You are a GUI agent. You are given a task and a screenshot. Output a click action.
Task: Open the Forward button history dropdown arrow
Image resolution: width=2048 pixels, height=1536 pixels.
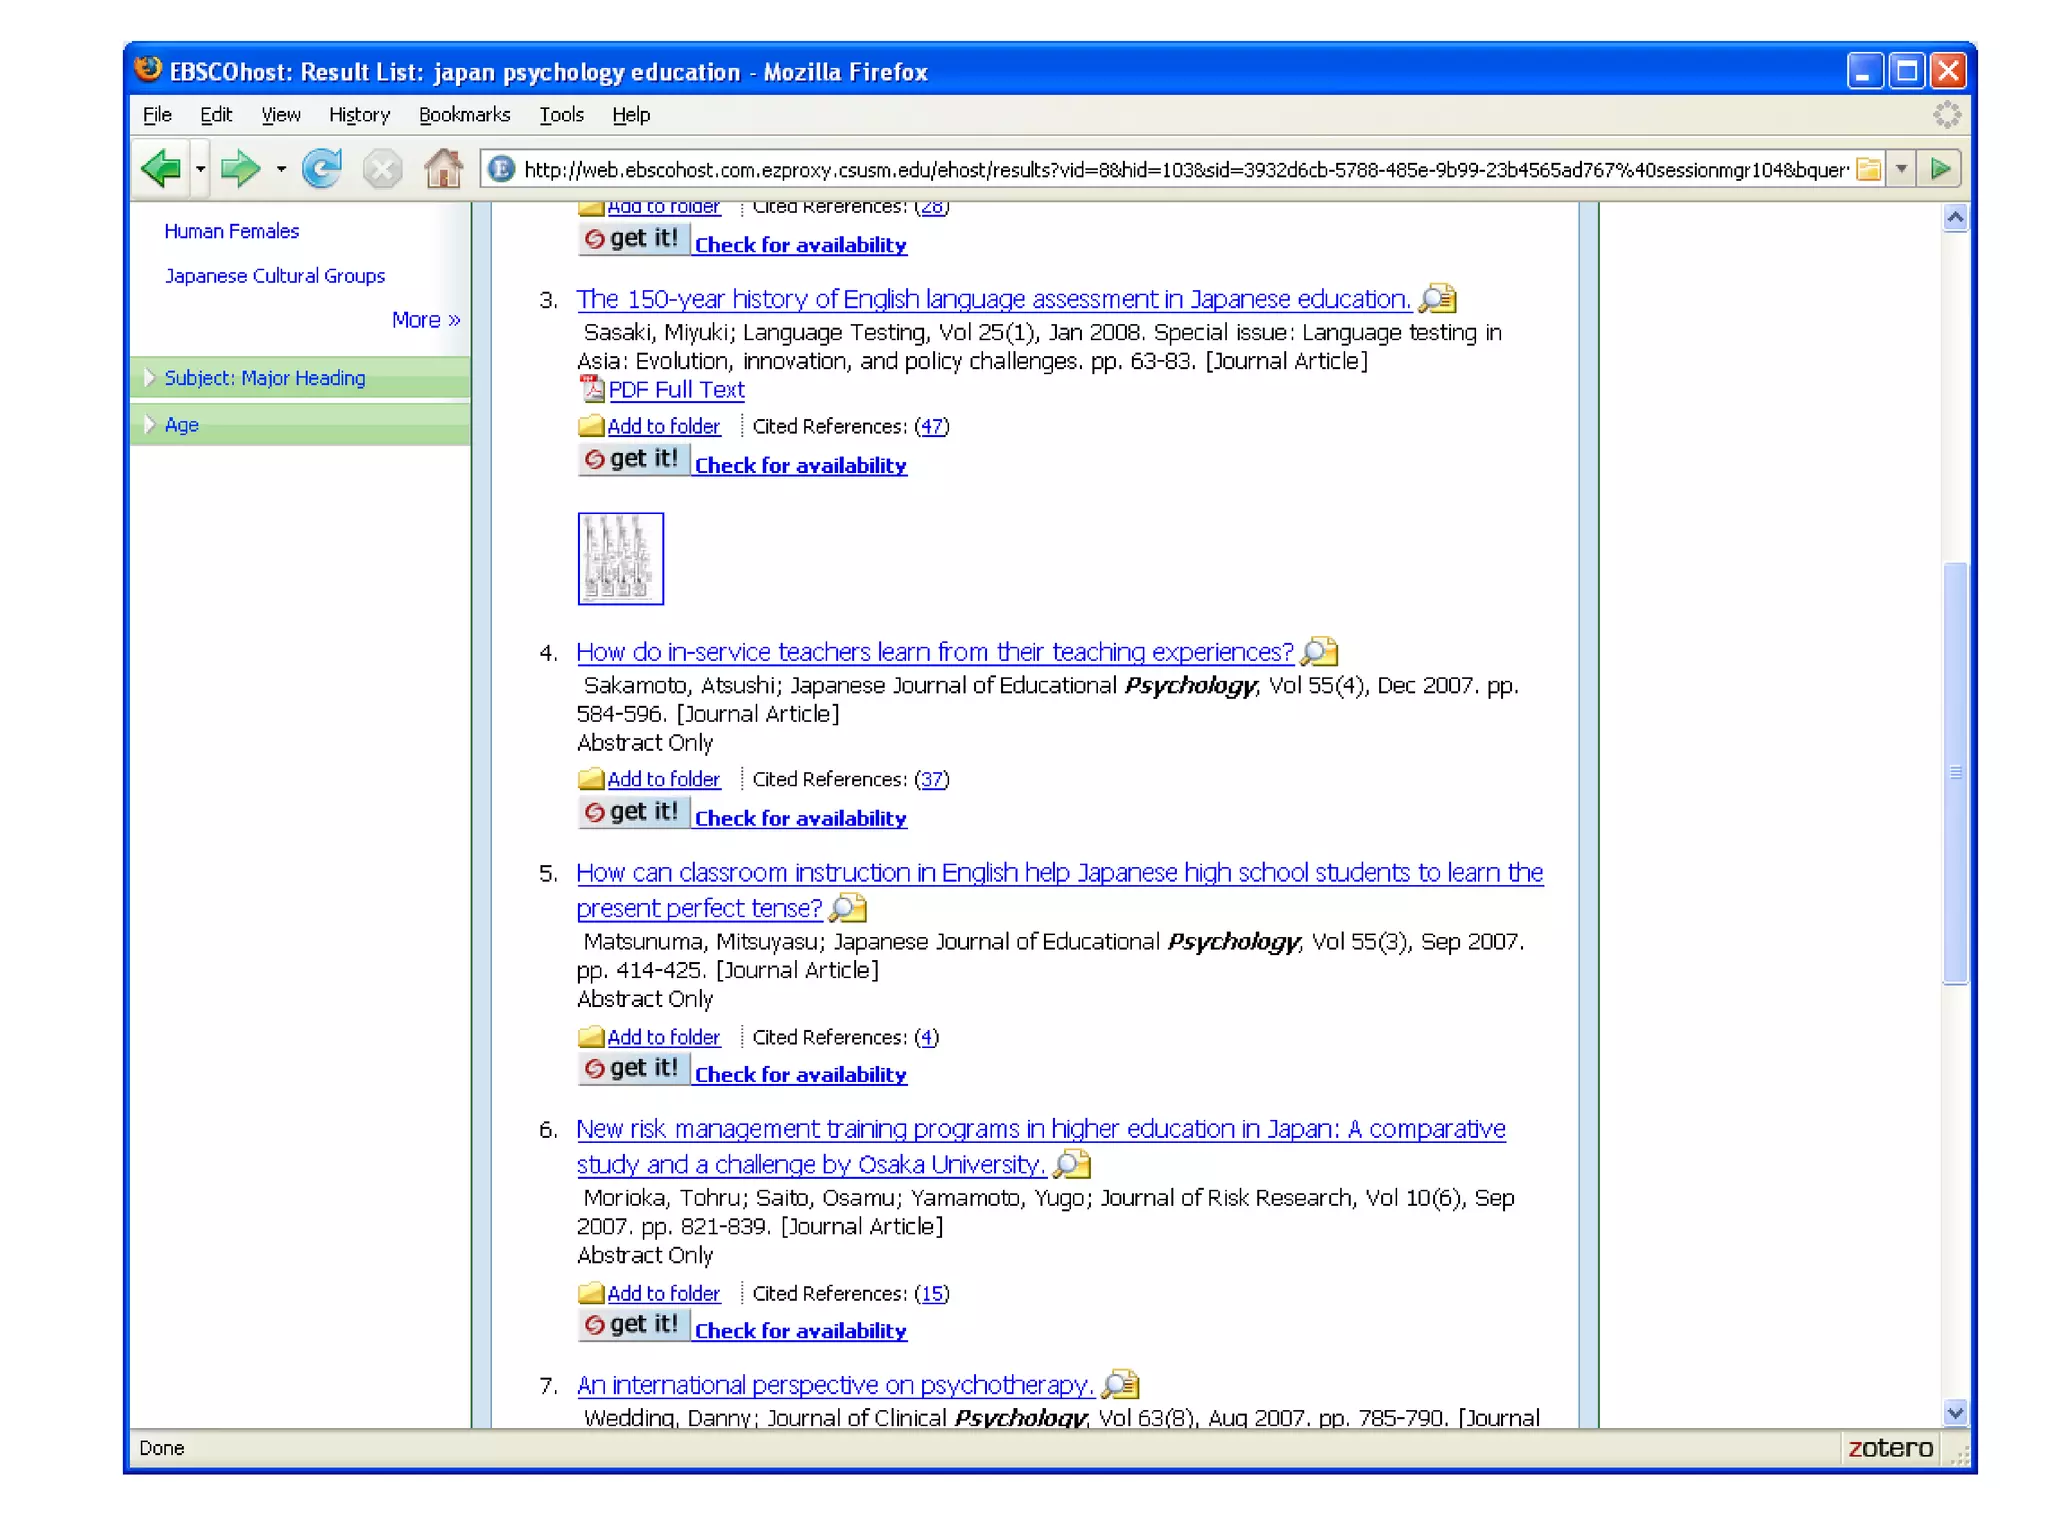coord(281,168)
